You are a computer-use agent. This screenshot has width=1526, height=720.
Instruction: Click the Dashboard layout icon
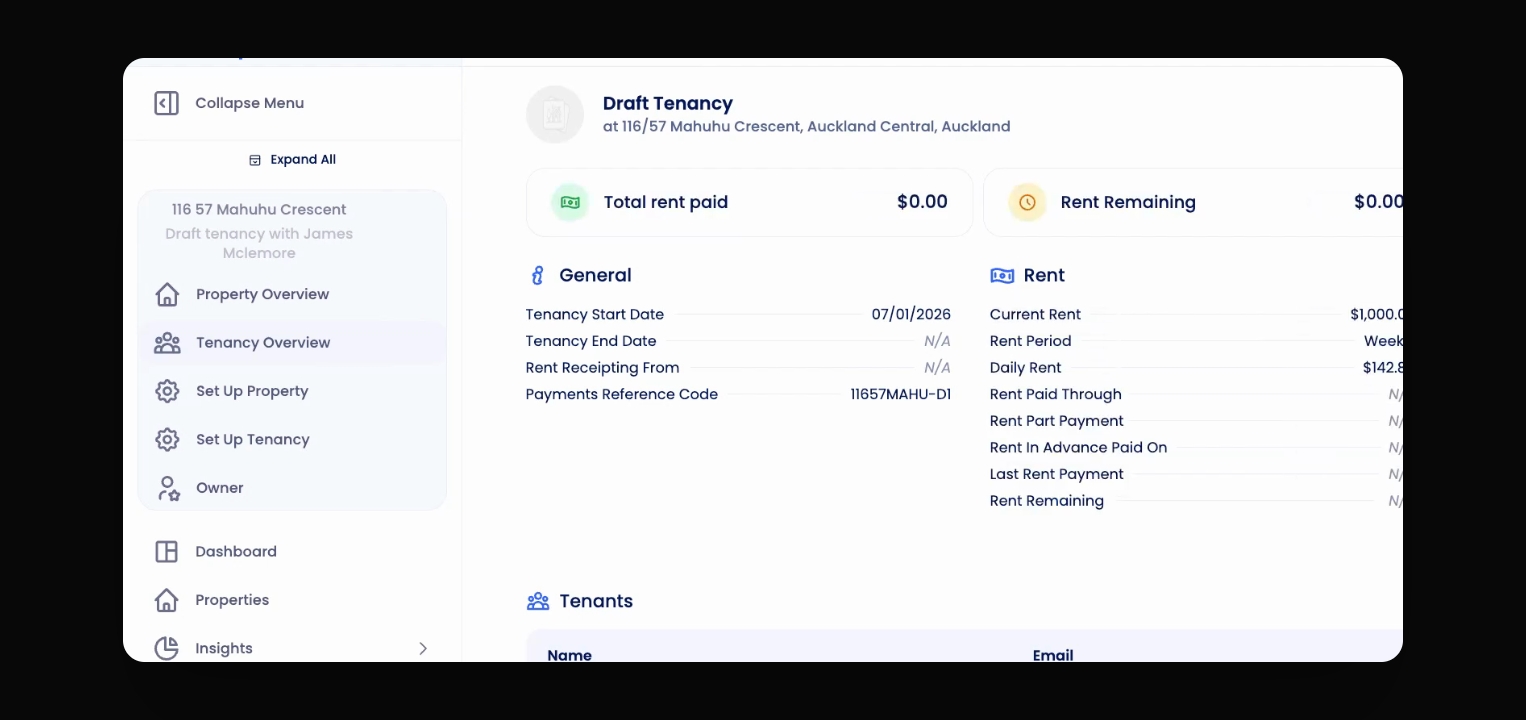click(x=166, y=552)
